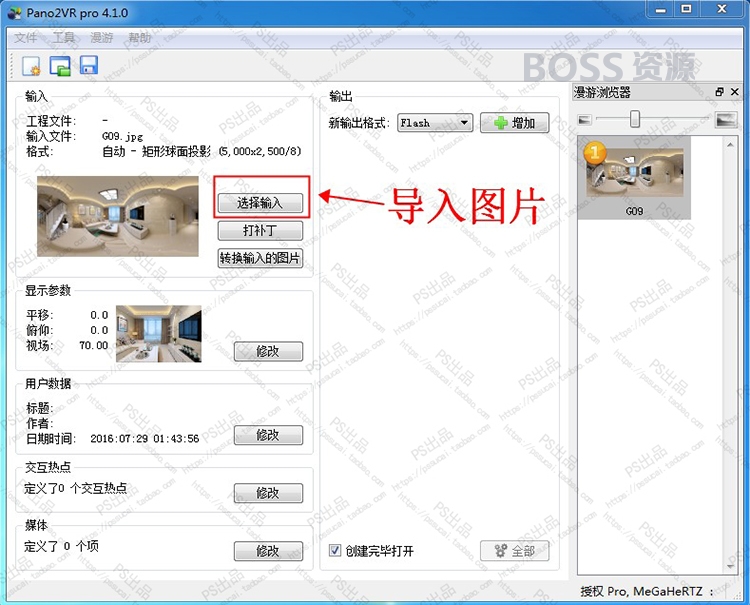Viewport: 750px width, 605px height.
Task: Click the tour browser scroll up arrow
Action: (x=730, y=144)
